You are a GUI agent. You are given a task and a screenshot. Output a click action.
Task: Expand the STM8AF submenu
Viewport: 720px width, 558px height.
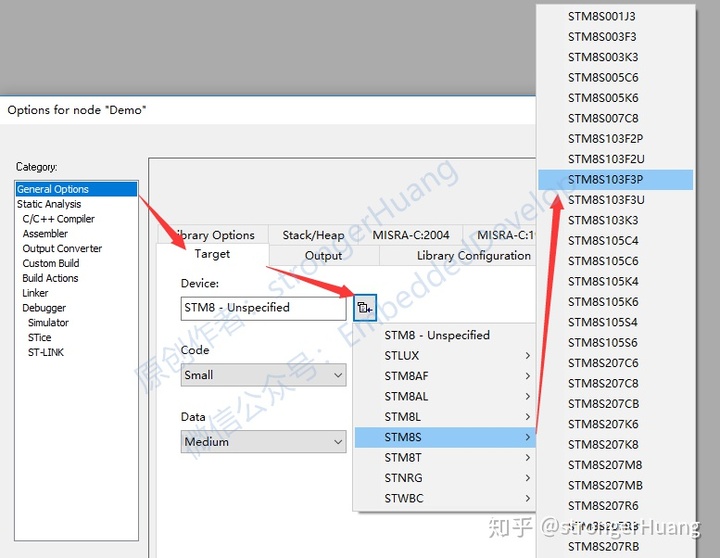click(444, 376)
